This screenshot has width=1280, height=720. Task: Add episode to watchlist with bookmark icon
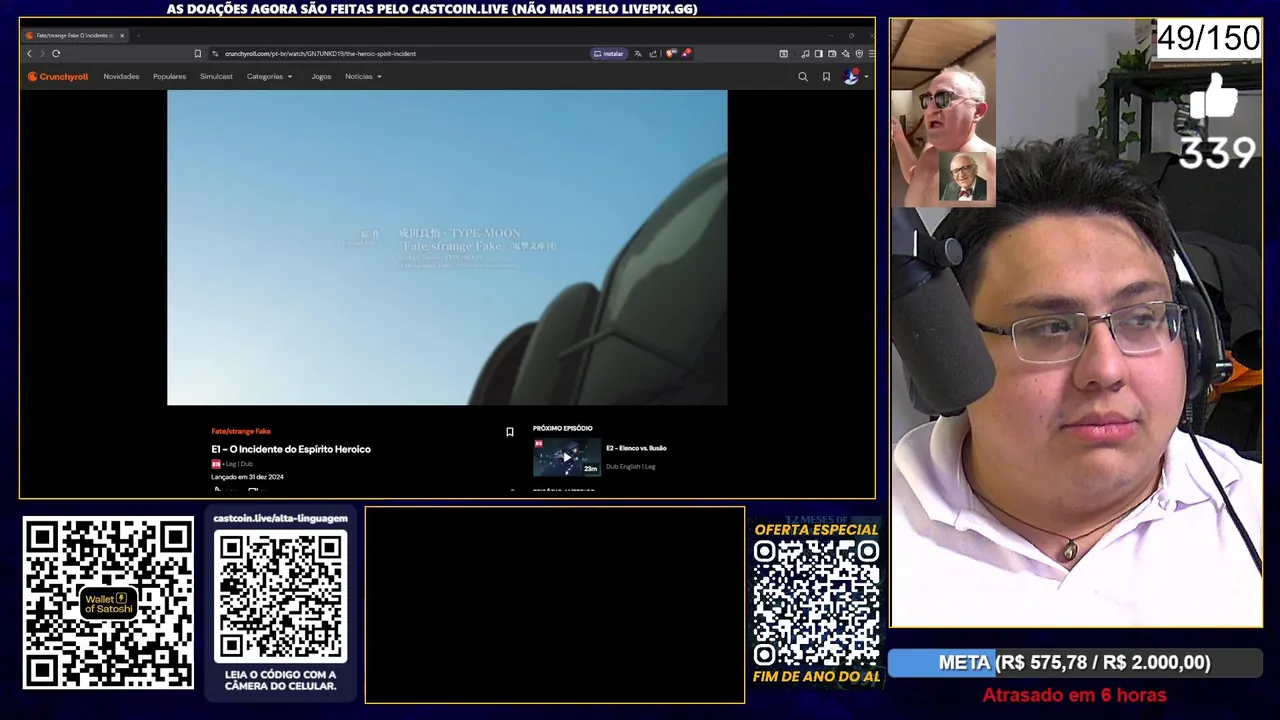[x=509, y=432]
